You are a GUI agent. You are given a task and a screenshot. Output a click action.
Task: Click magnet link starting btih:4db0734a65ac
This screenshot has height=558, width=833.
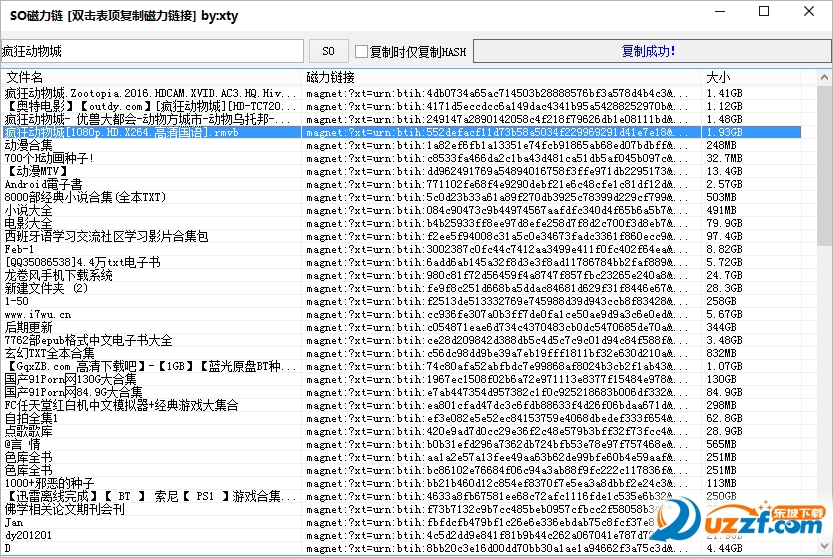click(497, 94)
